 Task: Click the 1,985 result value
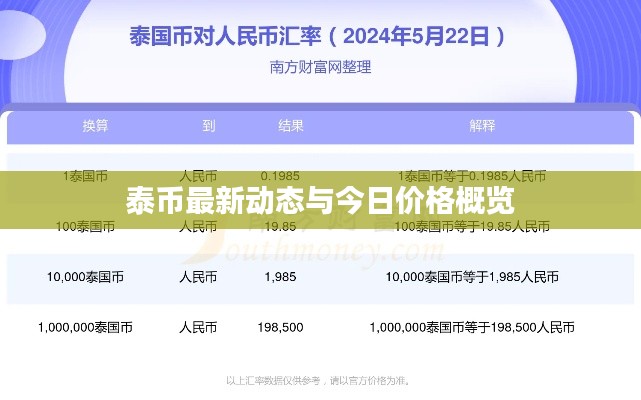(280, 276)
